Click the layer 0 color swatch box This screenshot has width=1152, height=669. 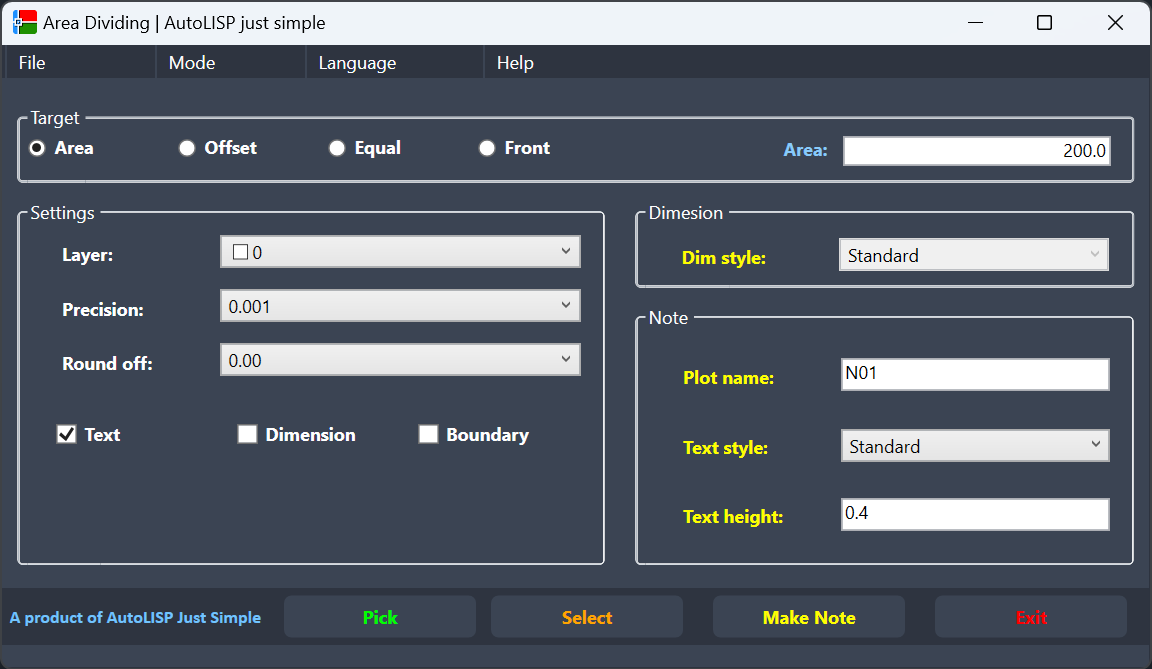pos(240,252)
